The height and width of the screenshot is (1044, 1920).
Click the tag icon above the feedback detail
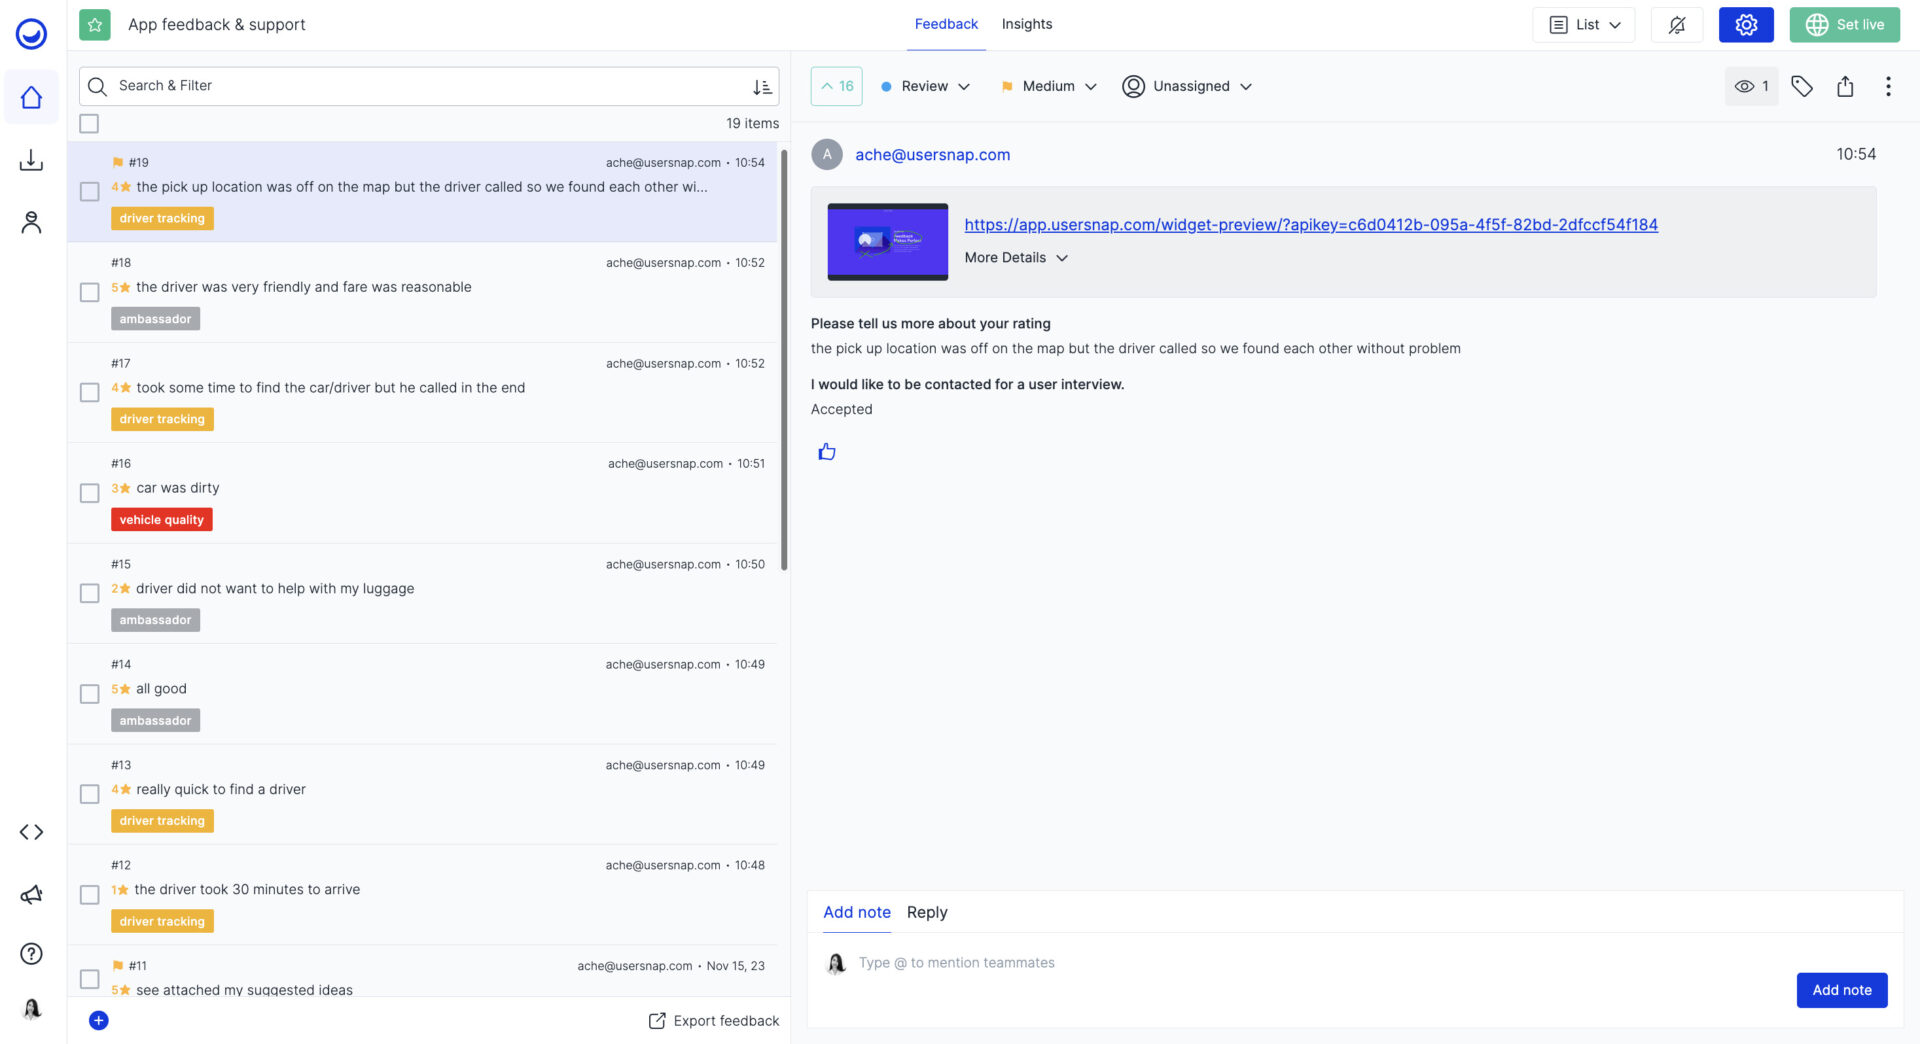coord(1802,87)
